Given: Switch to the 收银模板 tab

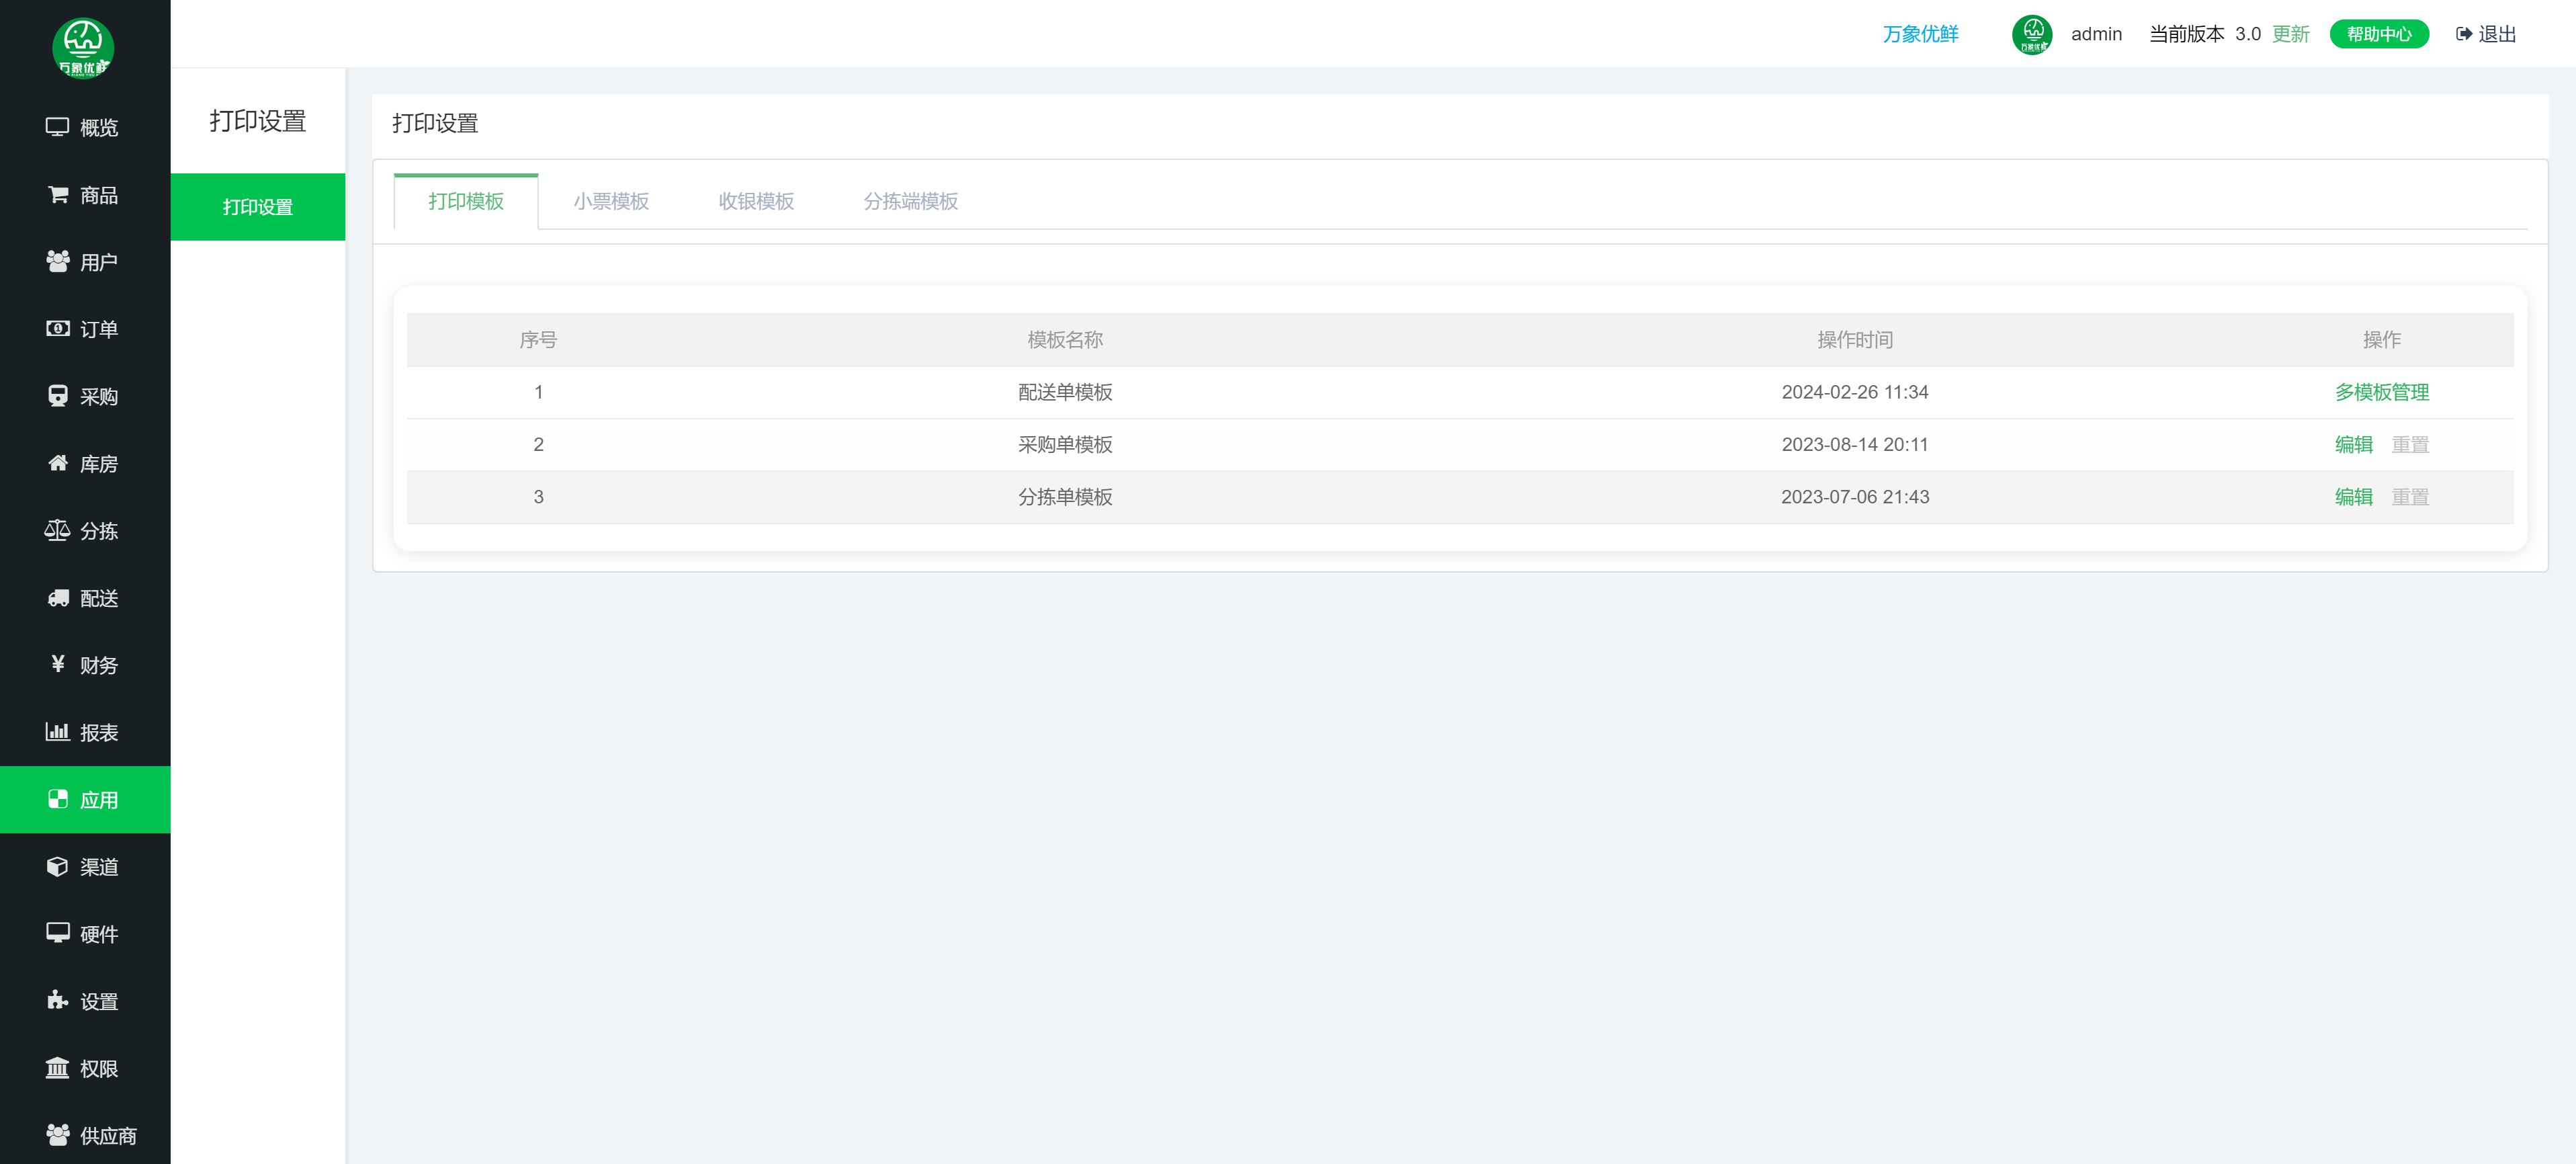Looking at the screenshot, I should [x=756, y=201].
